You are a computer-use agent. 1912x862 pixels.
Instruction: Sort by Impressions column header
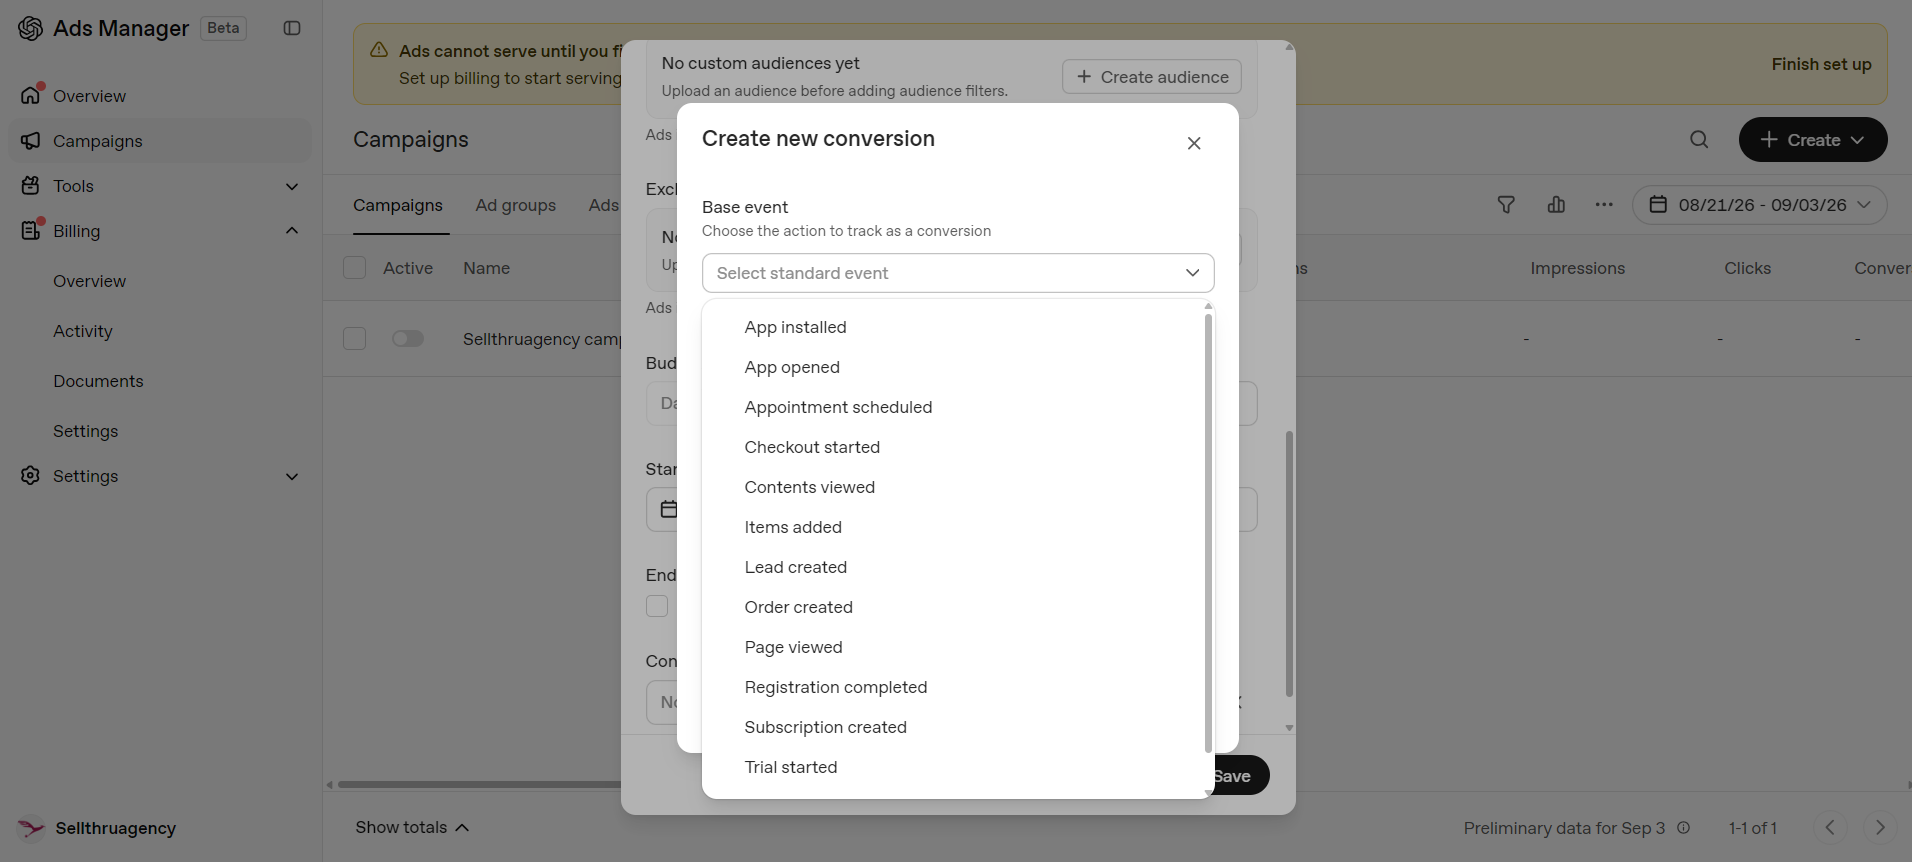[1577, 268]
